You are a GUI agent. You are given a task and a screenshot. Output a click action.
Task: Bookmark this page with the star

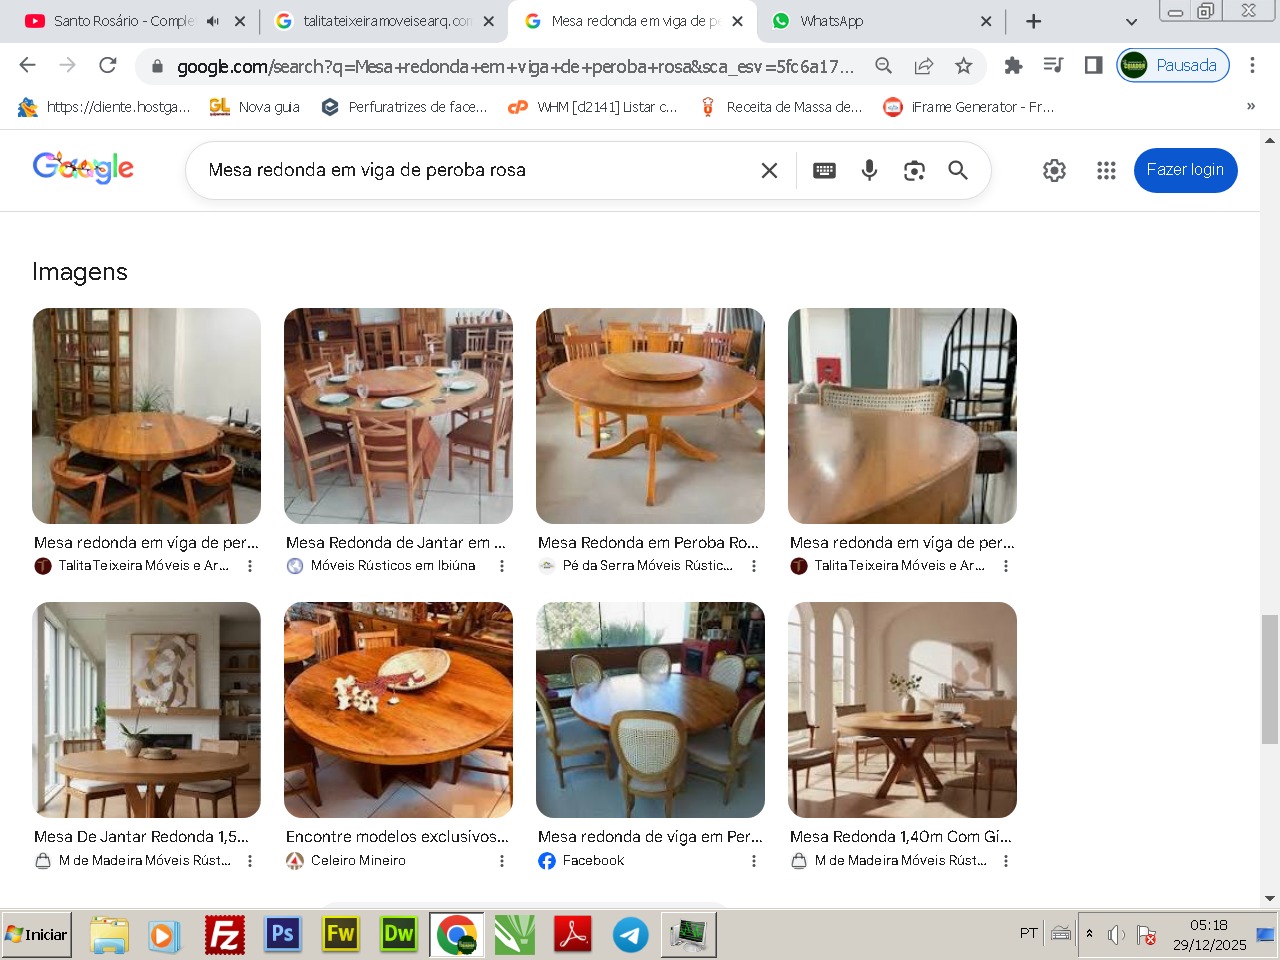[963, 66]
